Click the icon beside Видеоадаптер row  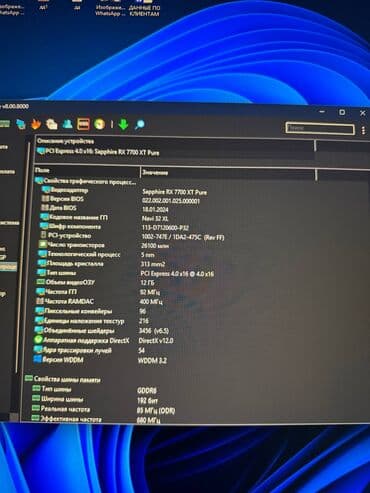coord(46,190)
